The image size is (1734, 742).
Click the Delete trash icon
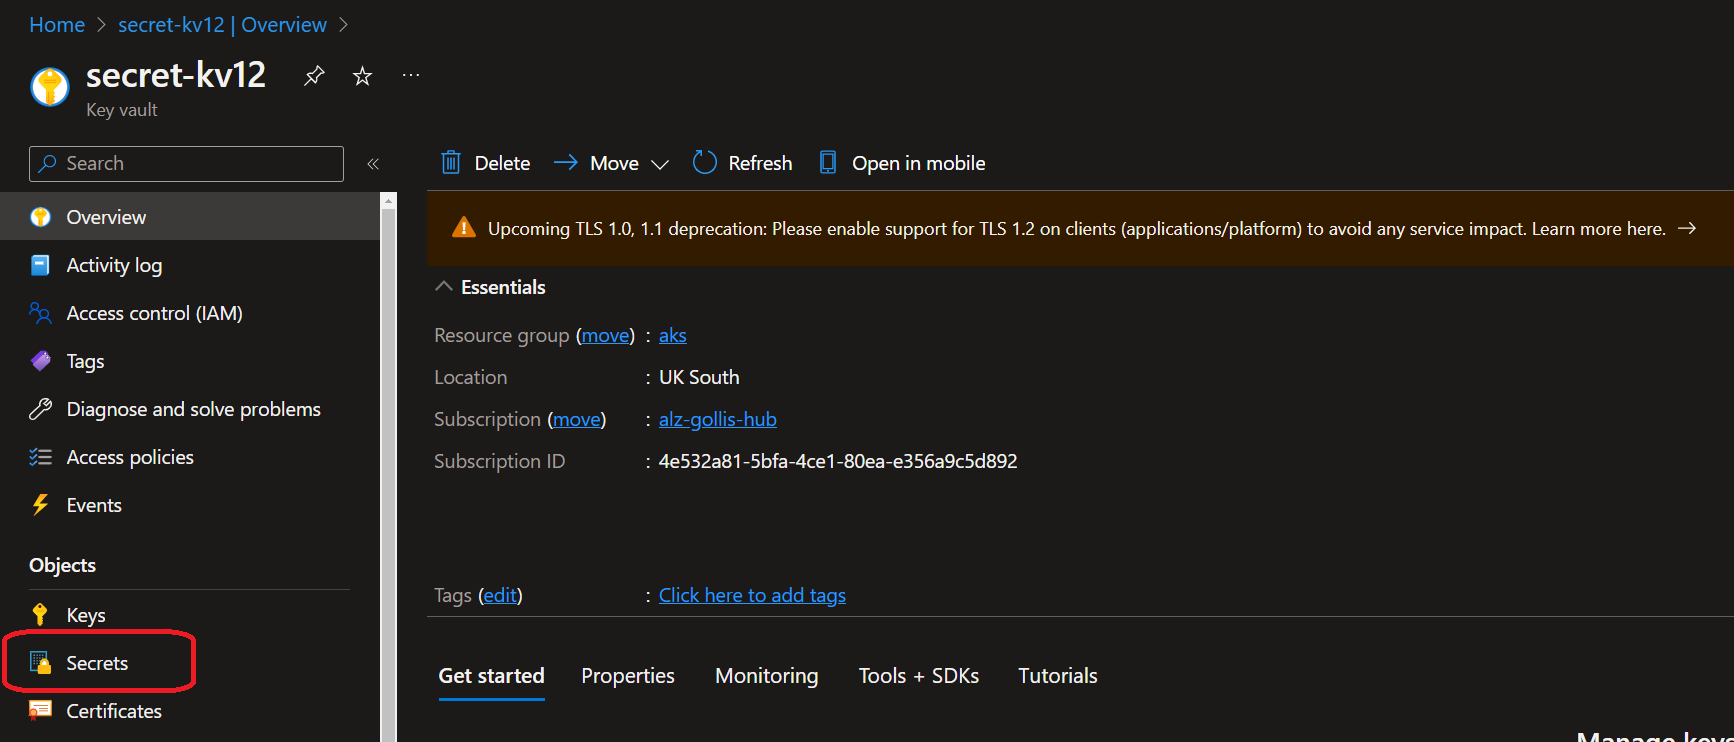tap(452, 163)
